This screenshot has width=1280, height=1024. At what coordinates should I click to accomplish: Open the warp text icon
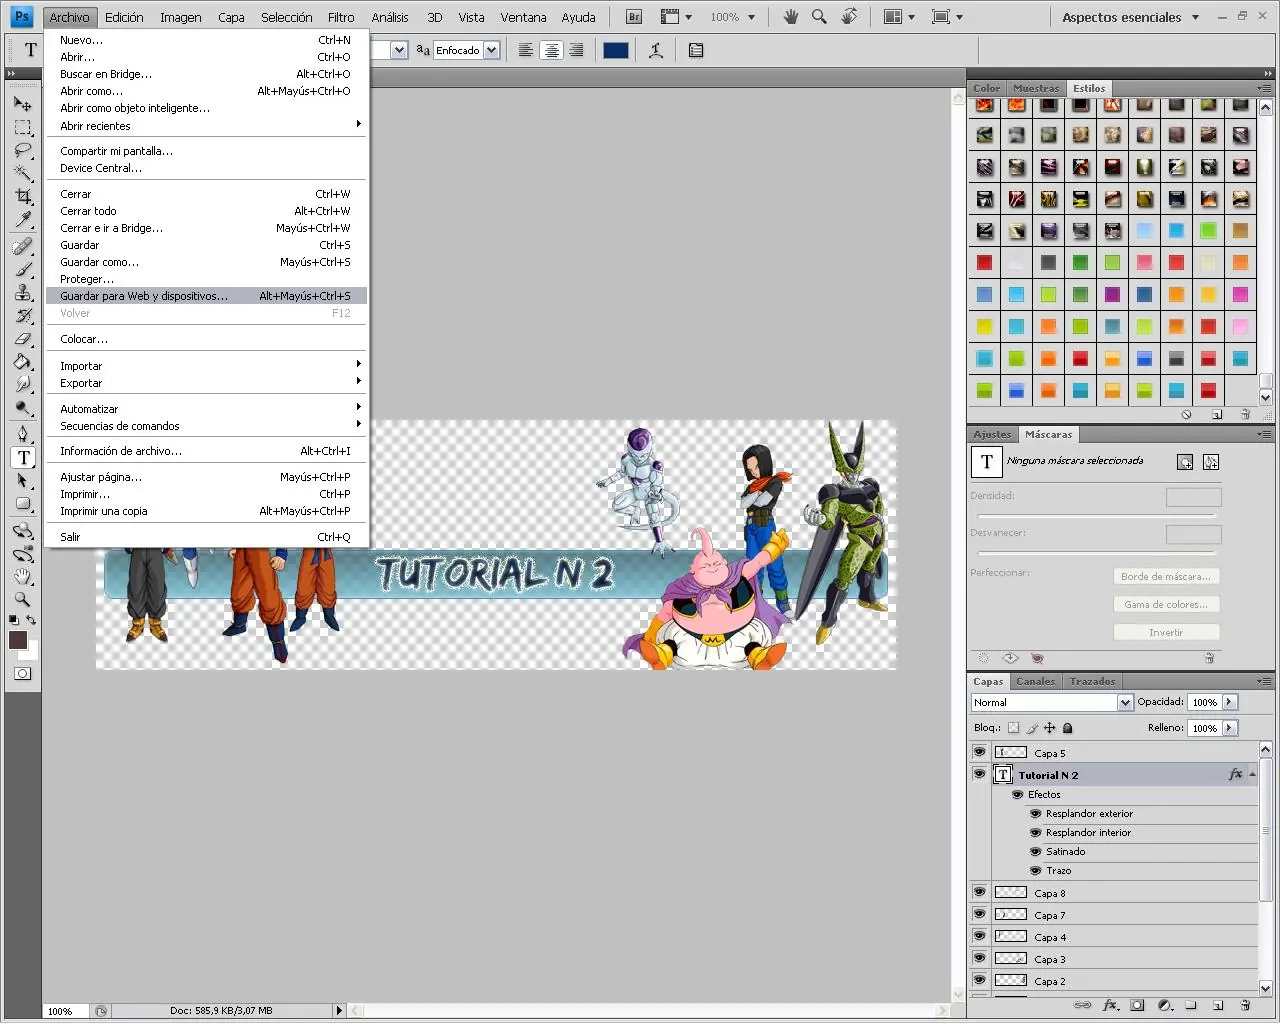click(656, 50)
